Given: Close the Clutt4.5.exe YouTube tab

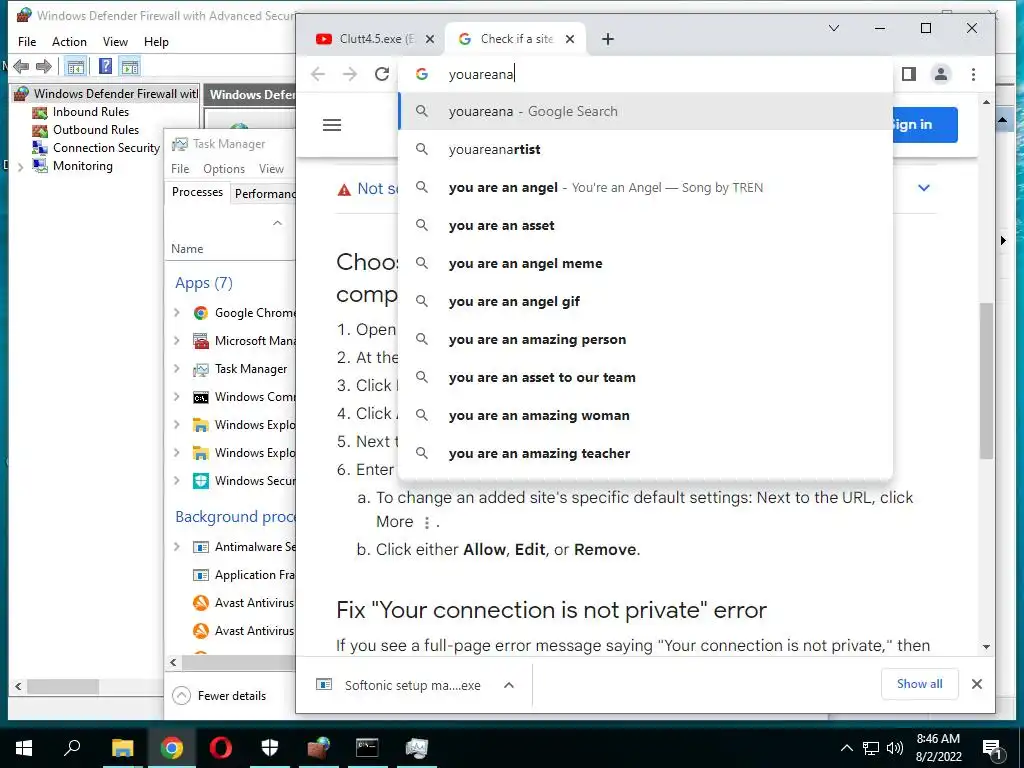Looking at the screenshot, I should point(430,39).
